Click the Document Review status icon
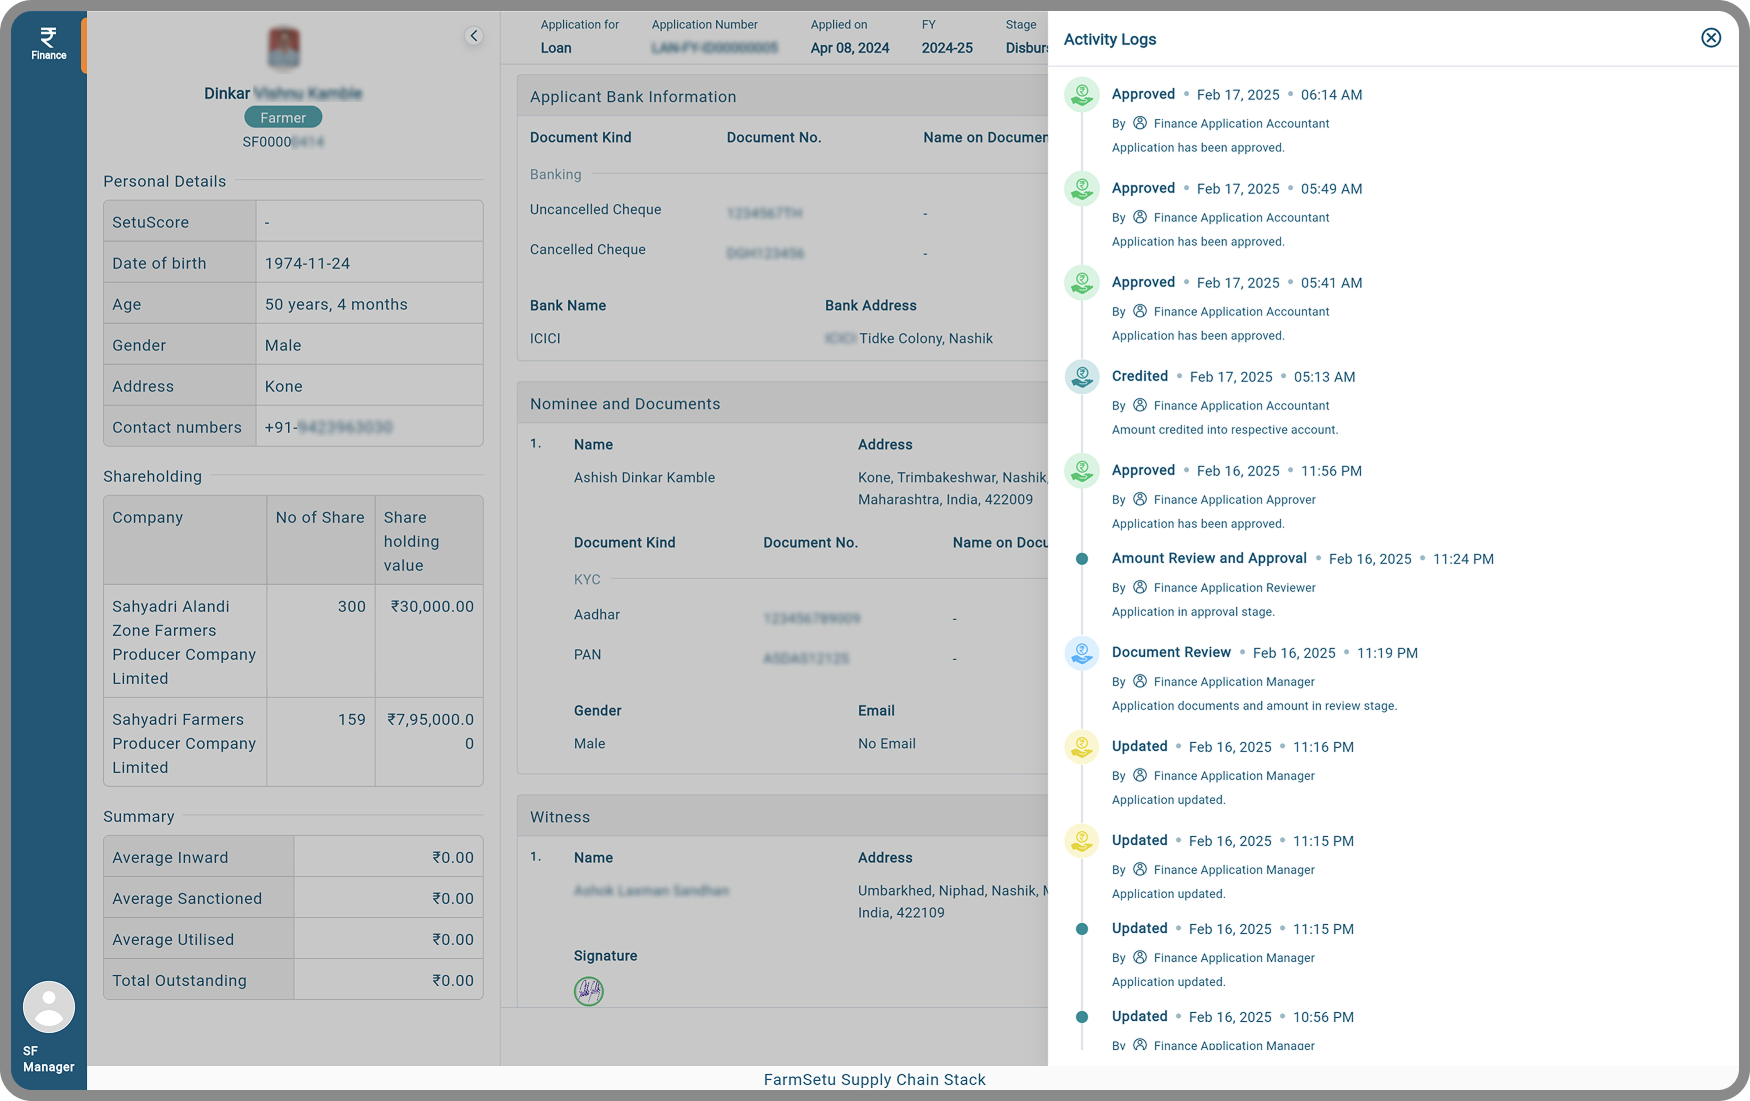 [x=1081, y=653]
